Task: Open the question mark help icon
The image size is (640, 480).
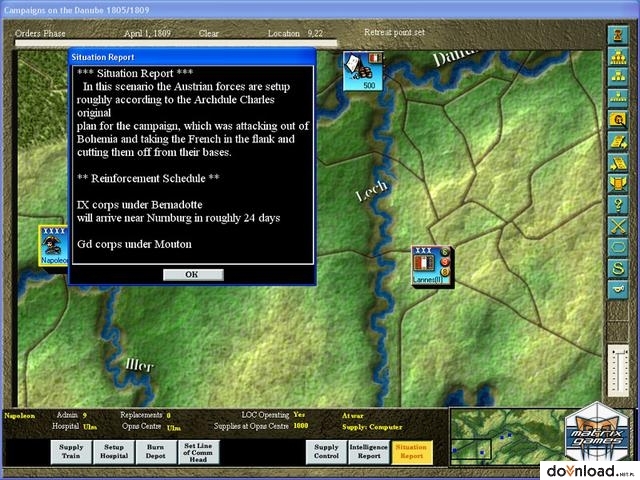Action: click(618, 204)
